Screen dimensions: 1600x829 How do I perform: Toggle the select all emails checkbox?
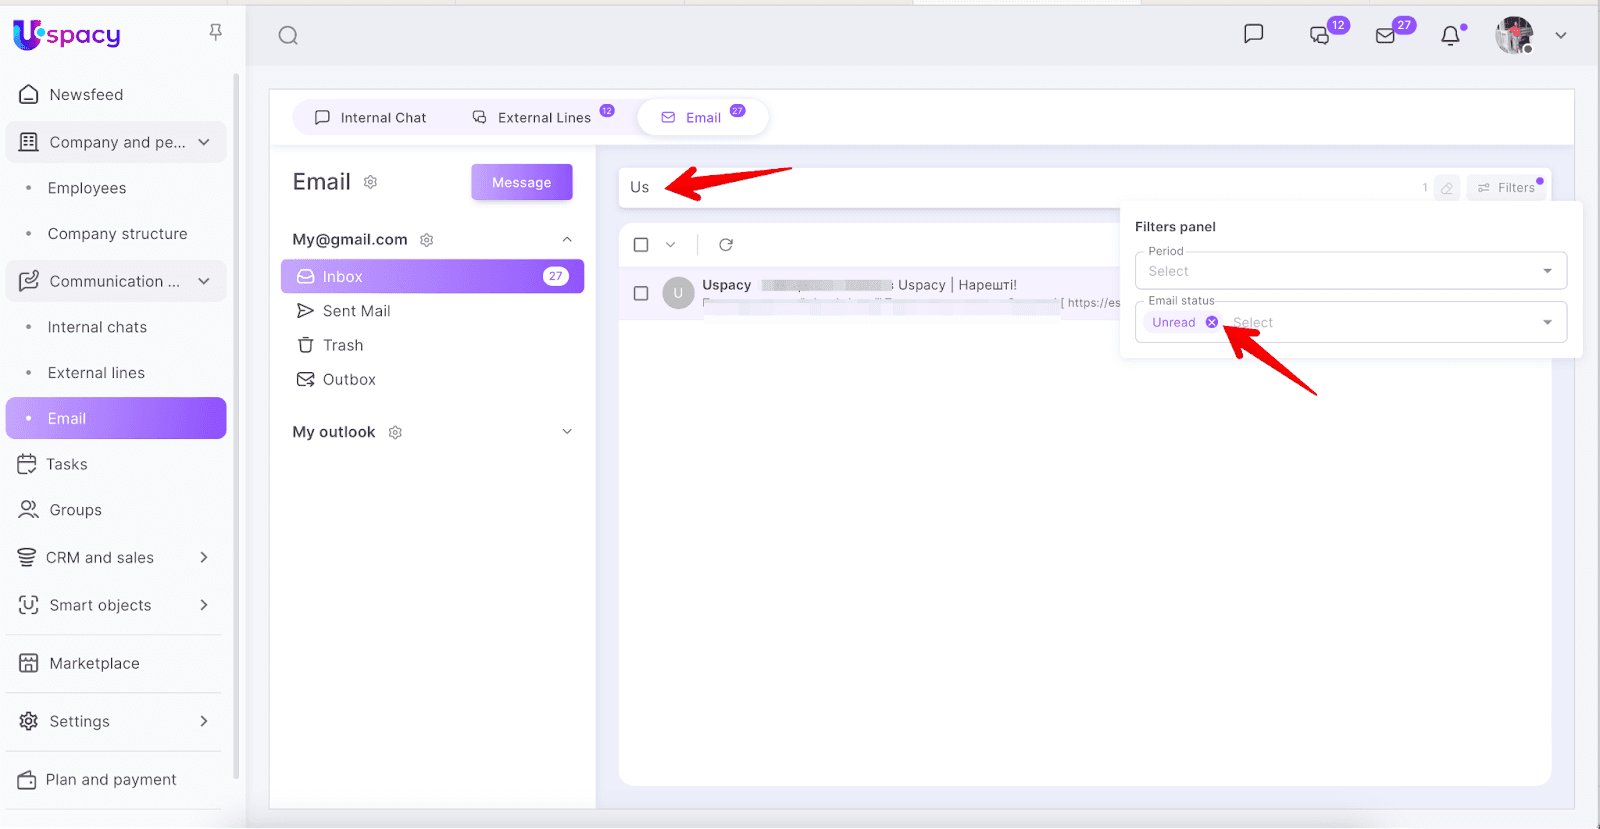pyautogui.click(x=641, y=245)
